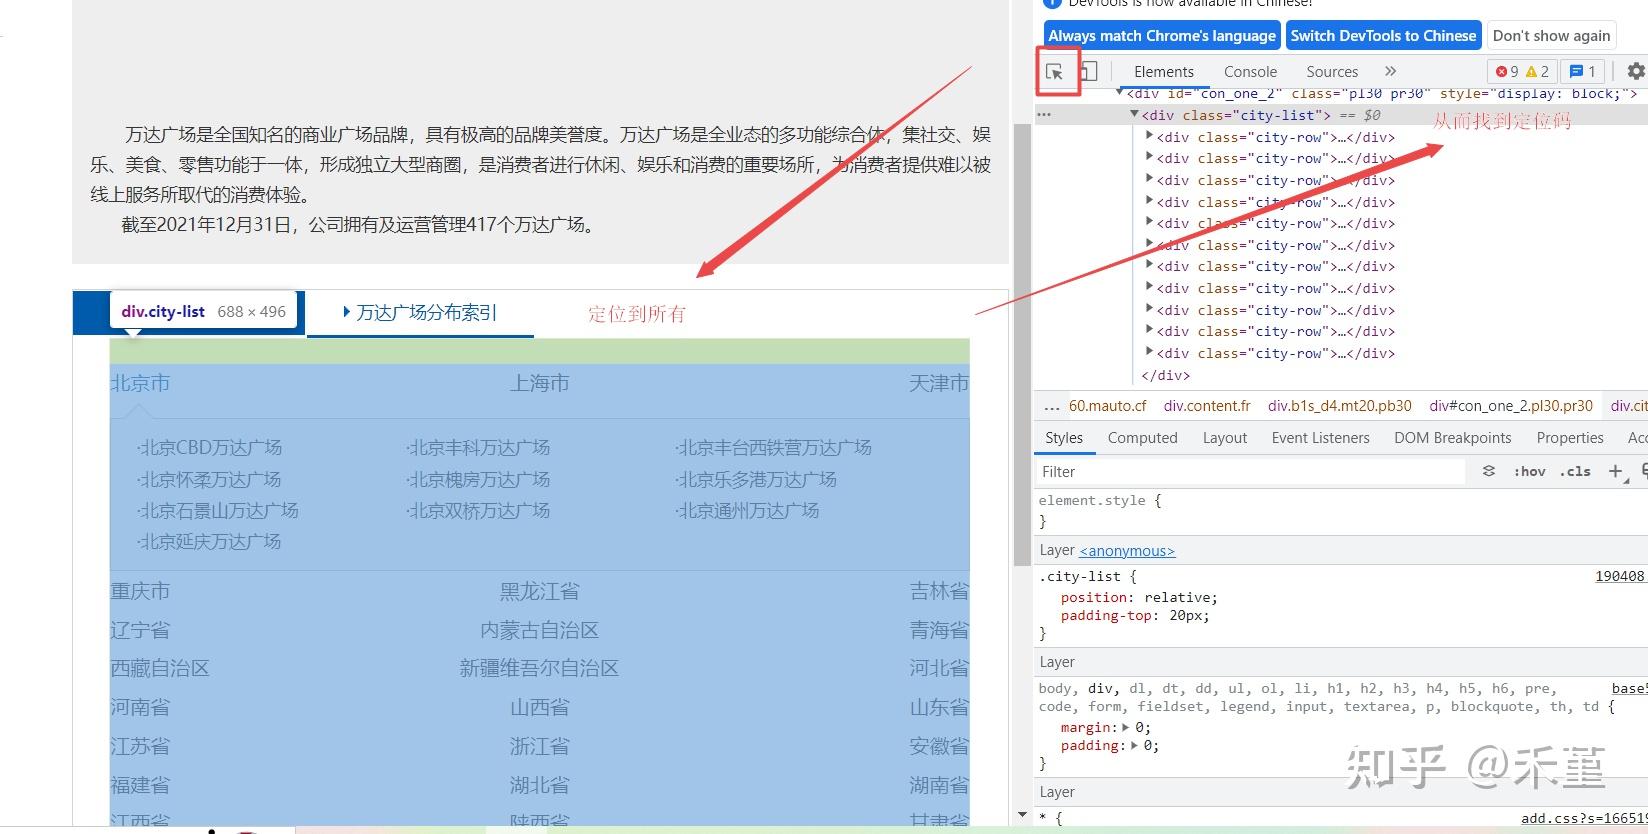The height and width of the screenshot is (834, 1648).
Task: Toggle CSS layers view icon
Action: coord(1489,471)
